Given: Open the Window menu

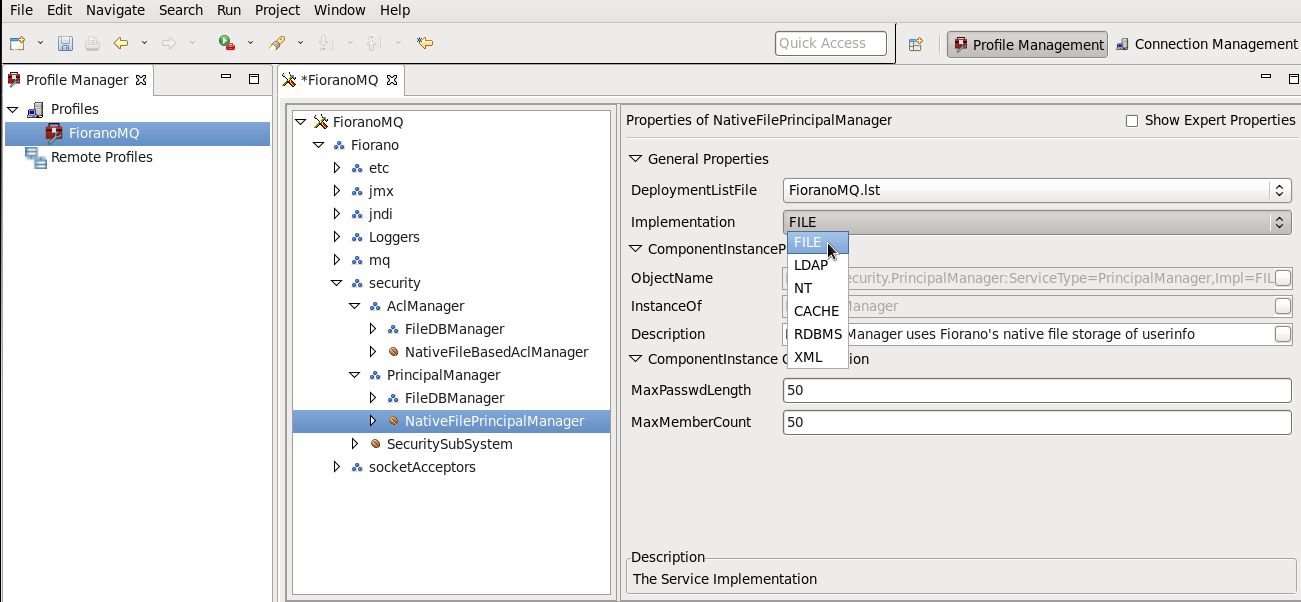Looking at the screenshot, I should tap(340, 10).
